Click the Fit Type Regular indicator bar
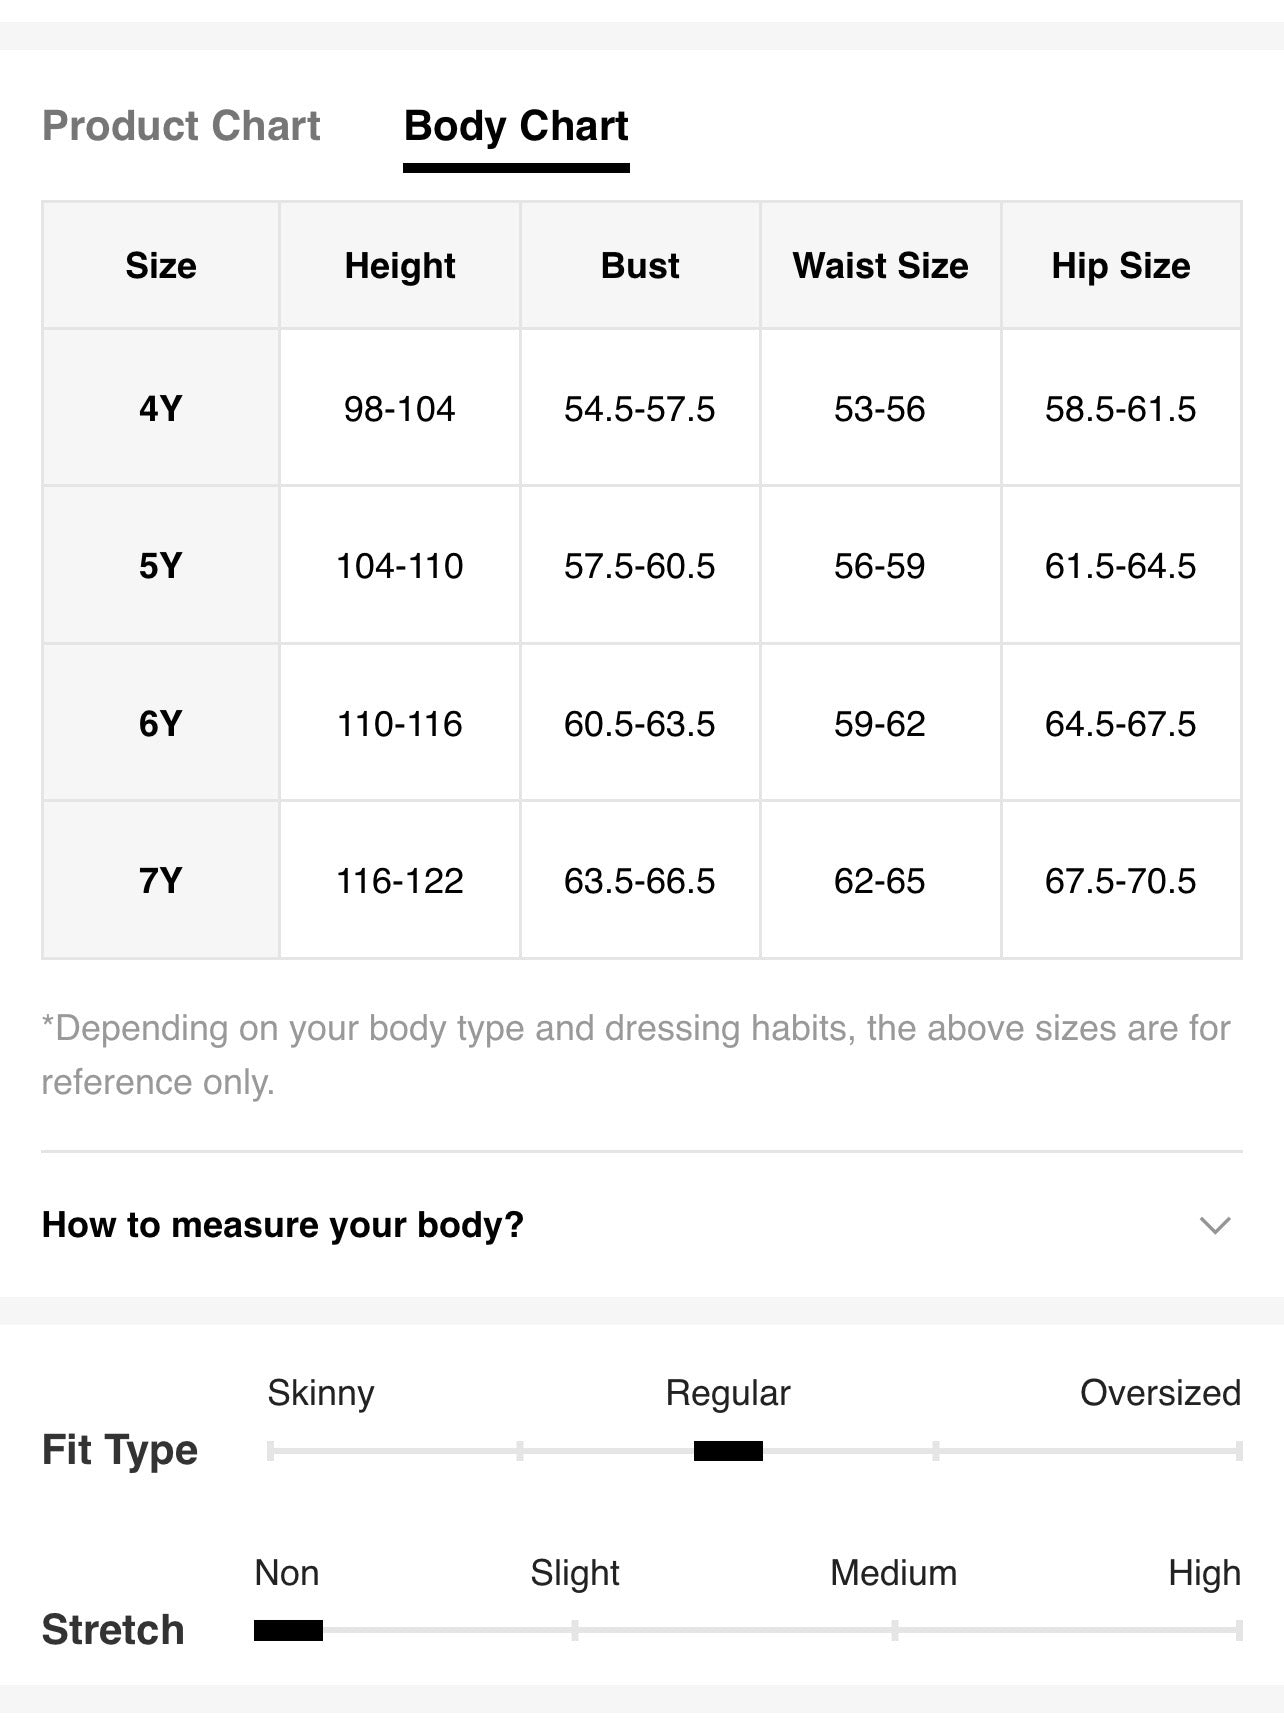The width and height of the screenshot is (1284, 1732). coord(728,1451)
